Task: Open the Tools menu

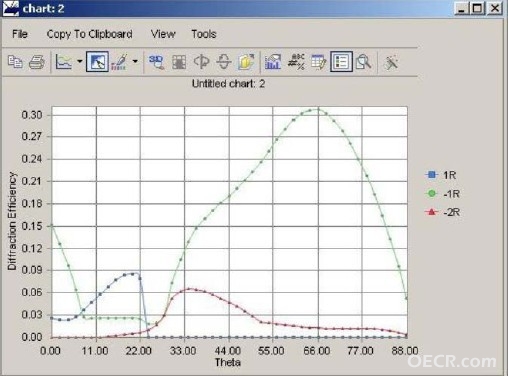Action: point(204,34)
